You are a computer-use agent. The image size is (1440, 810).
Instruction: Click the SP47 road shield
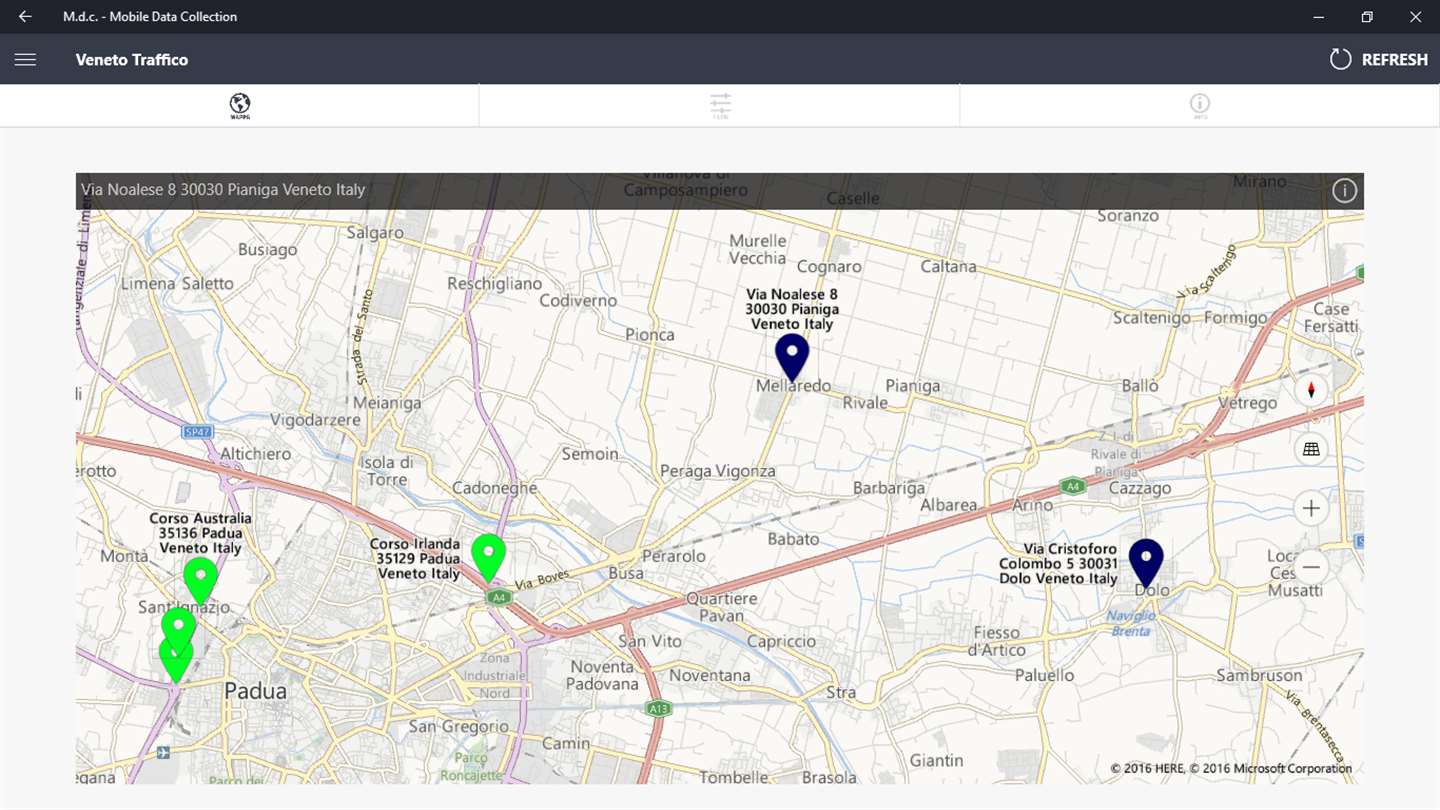[197, 432]
